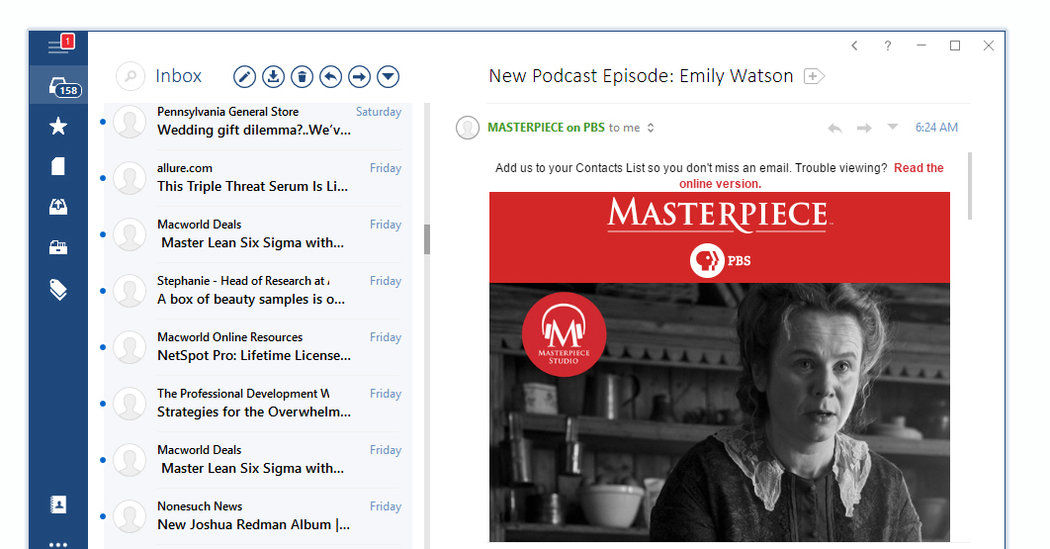Expand recipient details next to 'to me'
This screenshot has height=549, width=1050.
pyautogui.click(x=650, y=127)
